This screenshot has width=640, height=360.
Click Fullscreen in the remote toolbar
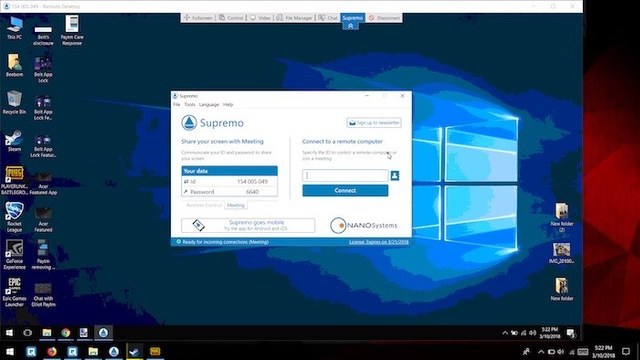tap(198, 18)
